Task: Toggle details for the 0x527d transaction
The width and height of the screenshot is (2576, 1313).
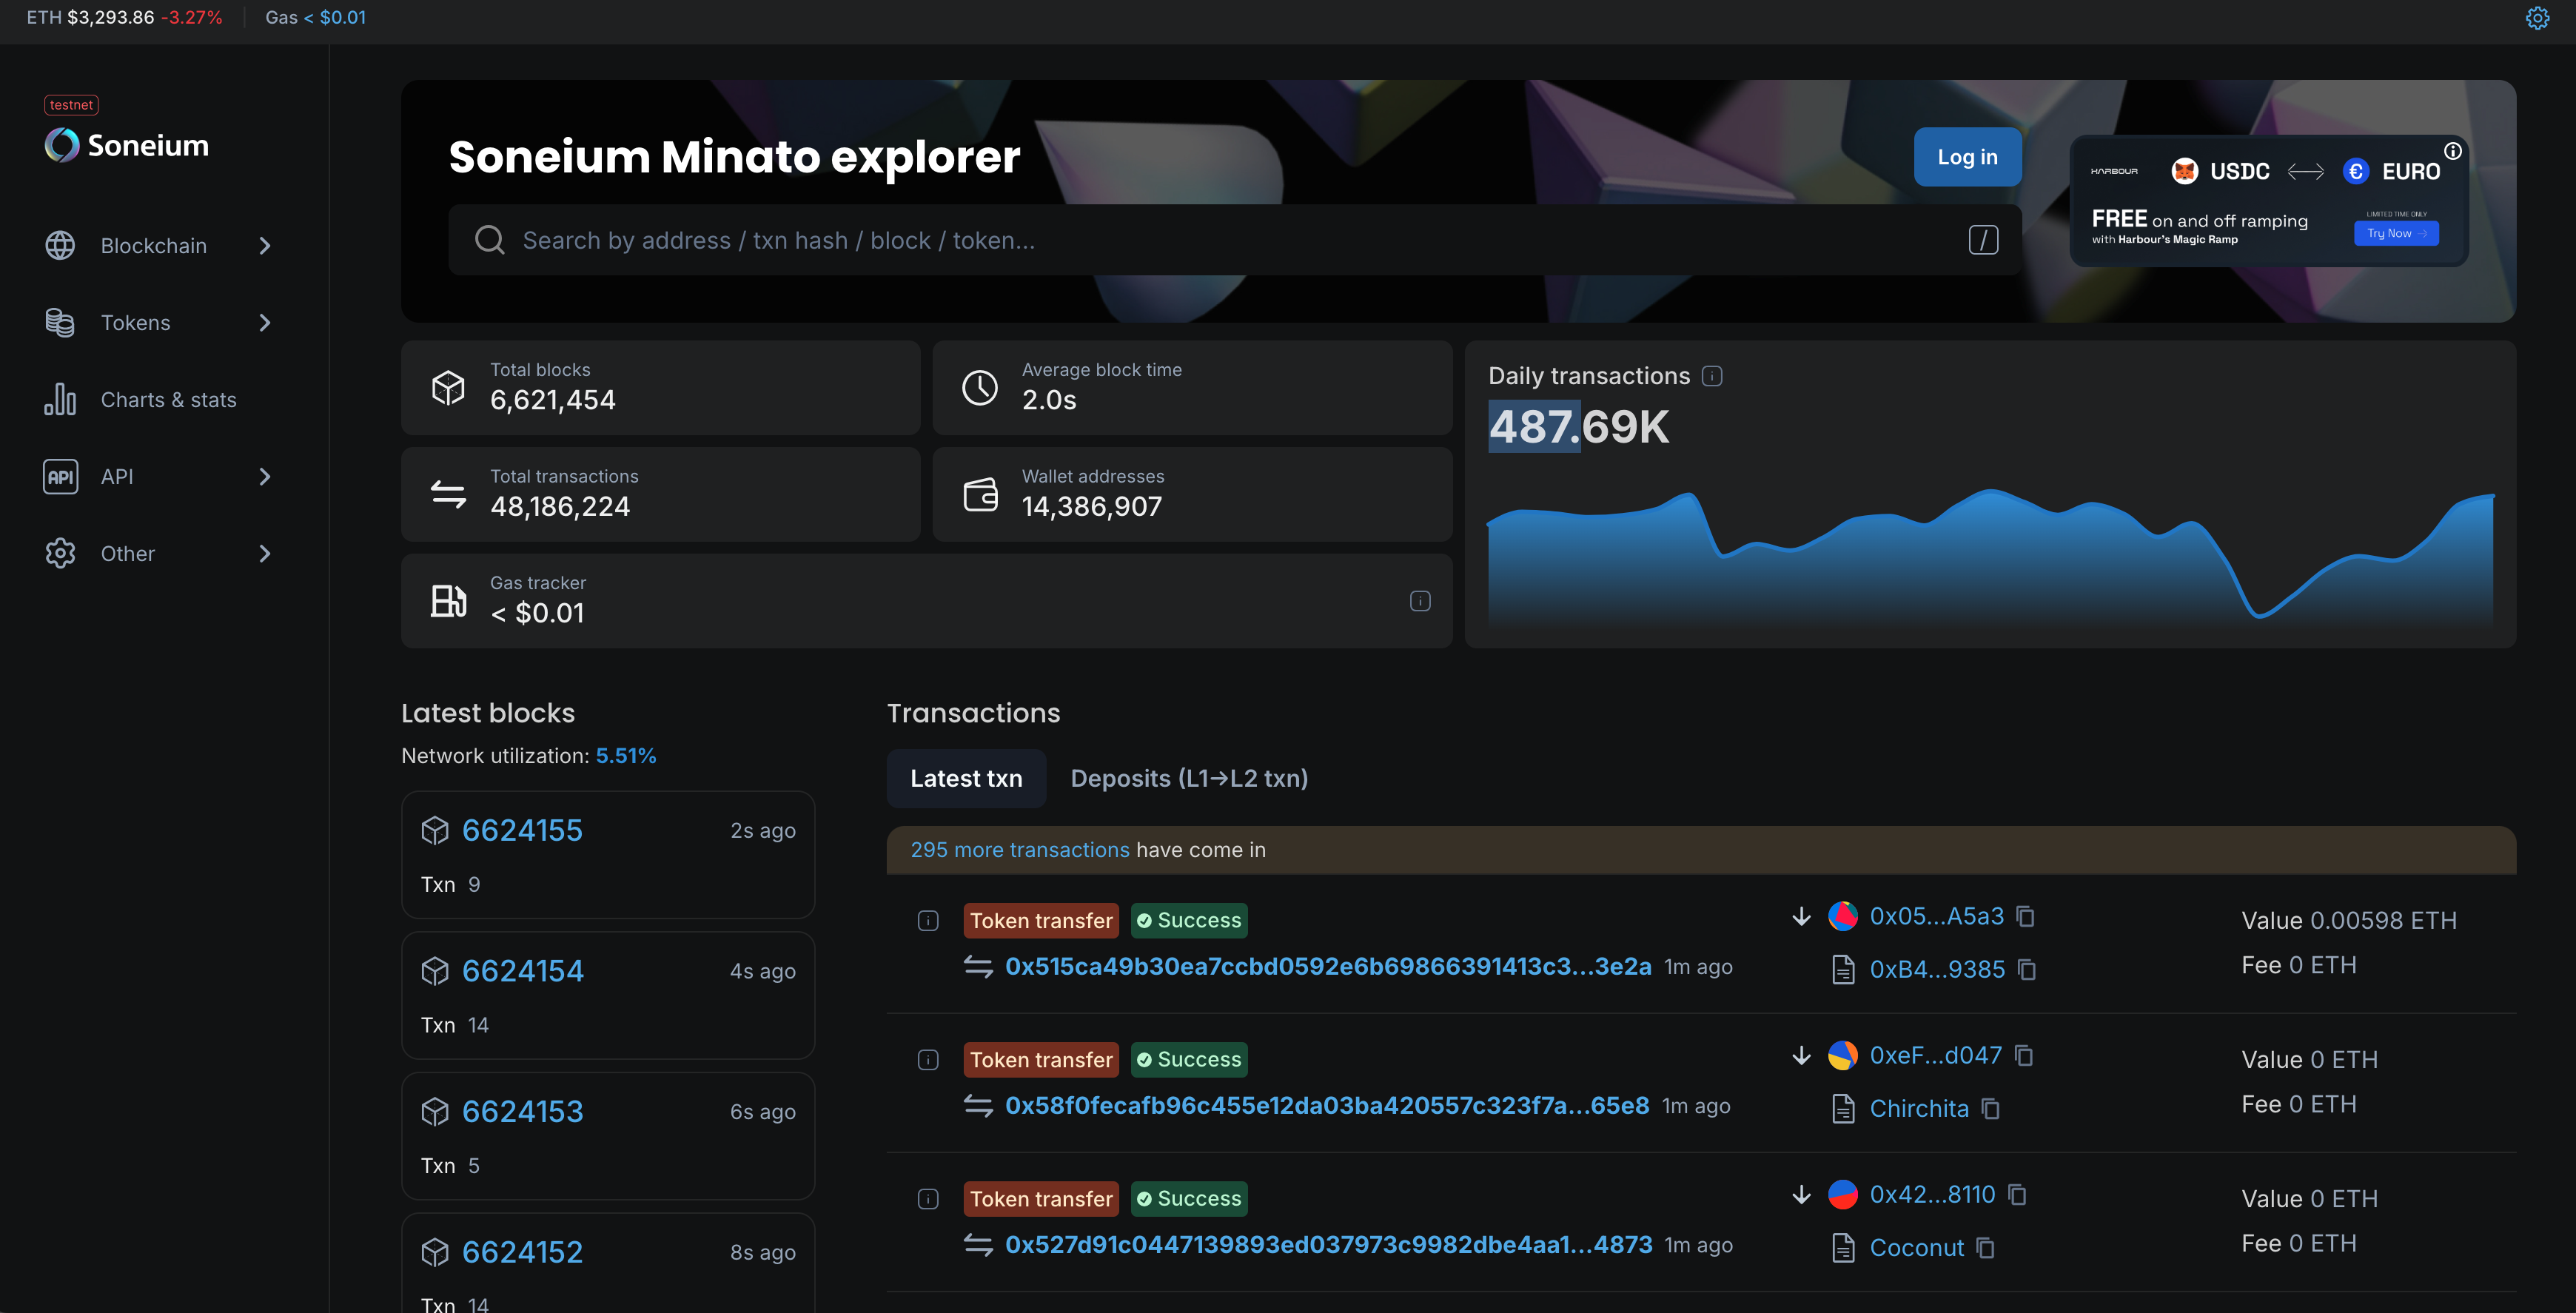Action: tap(928, 1198)
